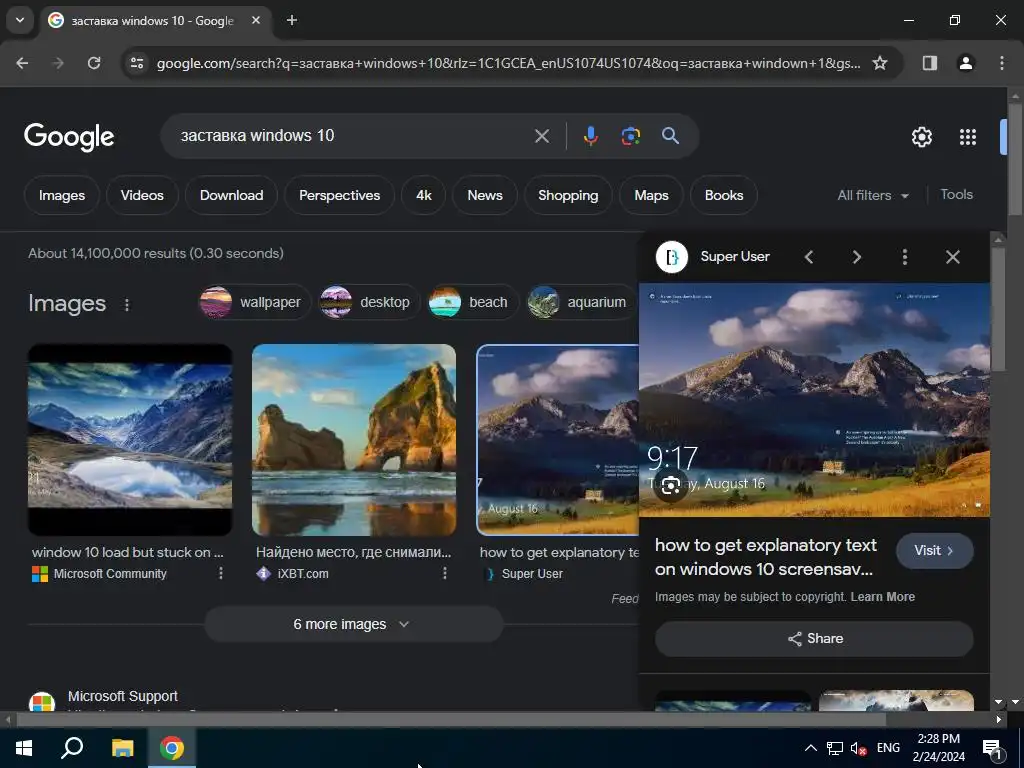Switch to the Images filter
Viewport: 1024px width, 768px height.
tap(61, 195)
